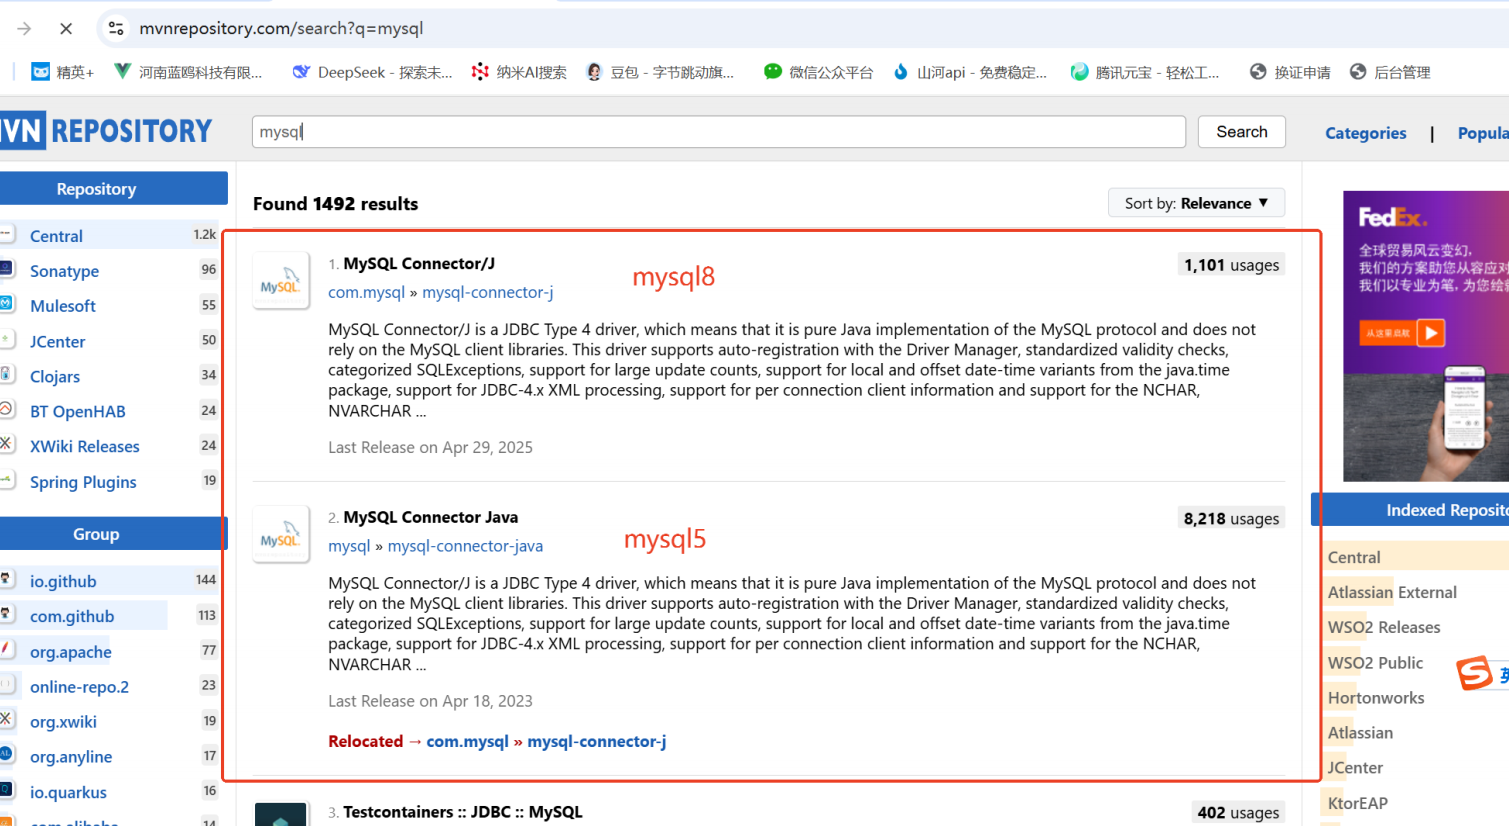Filter by org.anyline group
1509x826 pixels.
pos(71,757)
